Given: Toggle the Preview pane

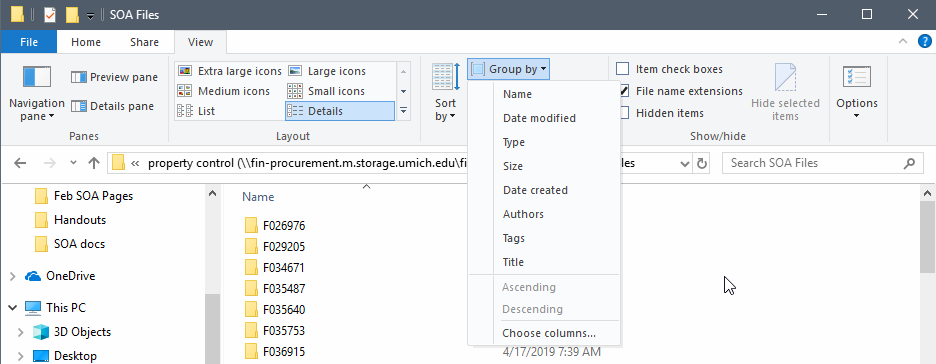Looking at the screenshot, I should pos(114,77).
